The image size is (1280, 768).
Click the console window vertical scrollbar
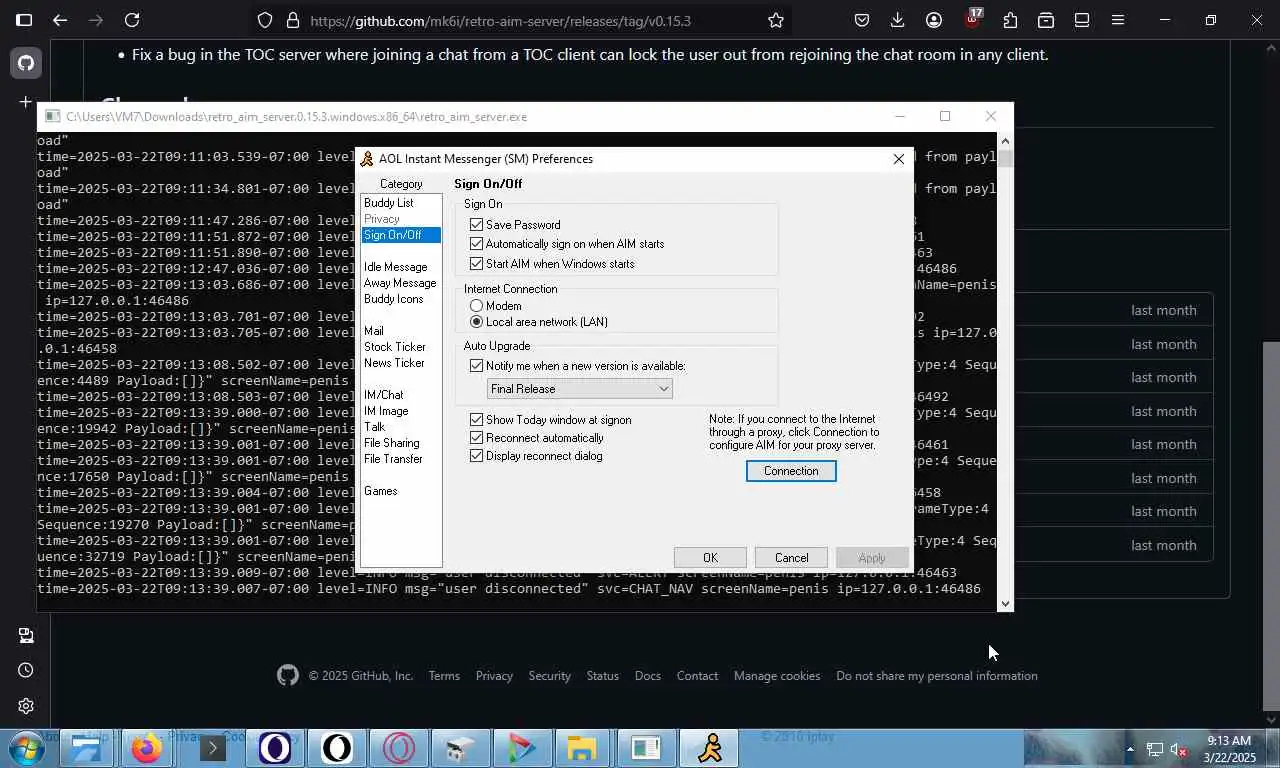coord(1005,370)
